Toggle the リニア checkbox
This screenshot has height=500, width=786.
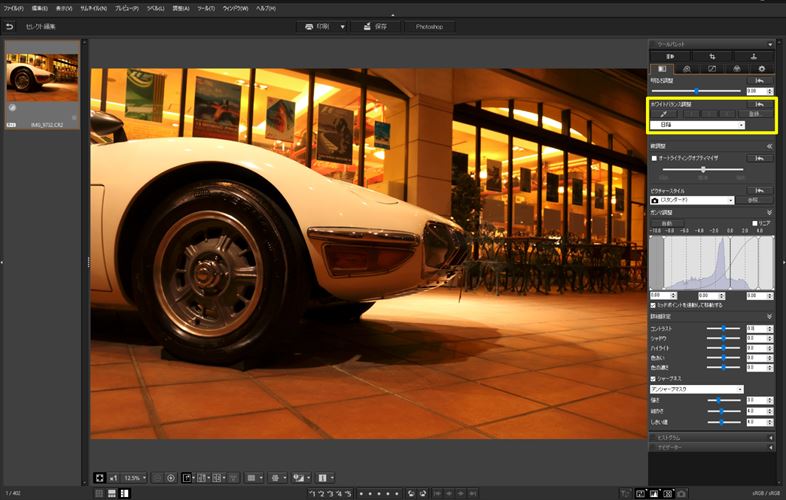[754, 223]
